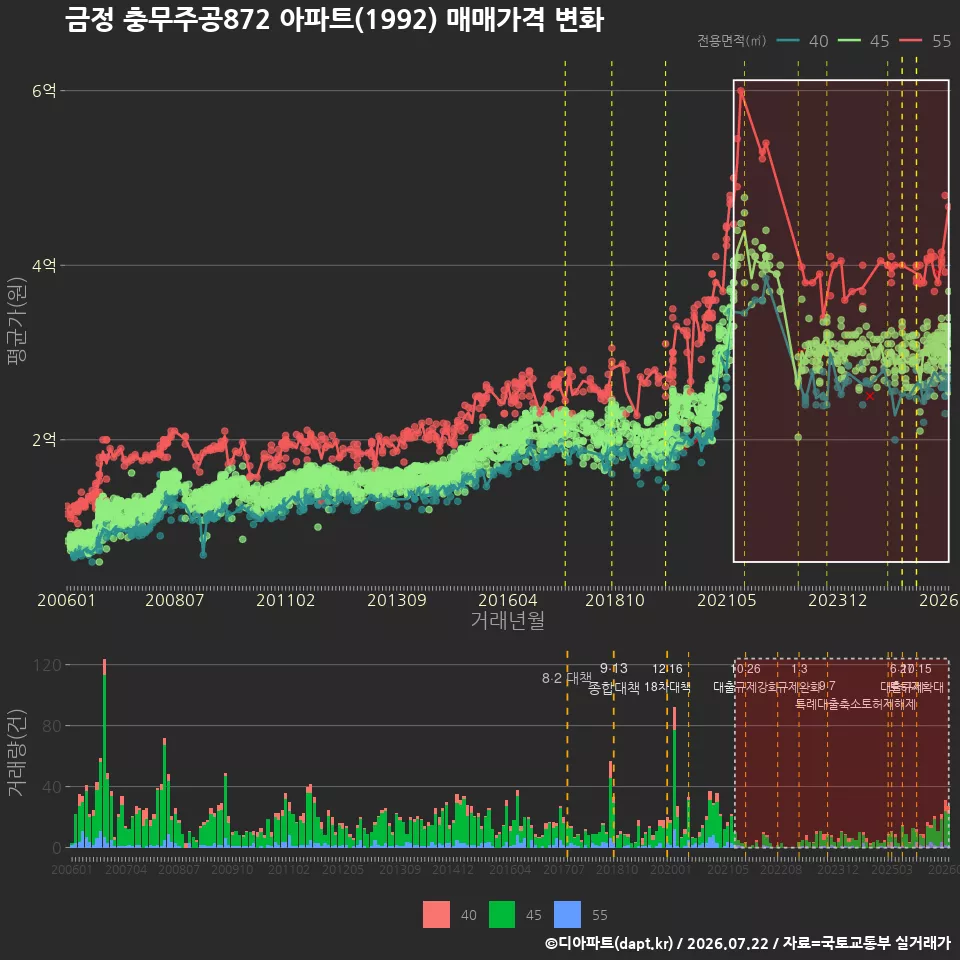Click the red 55㎡ peak point near 6억
Viewport: 960px width, 960px height.
coord(741,91)
